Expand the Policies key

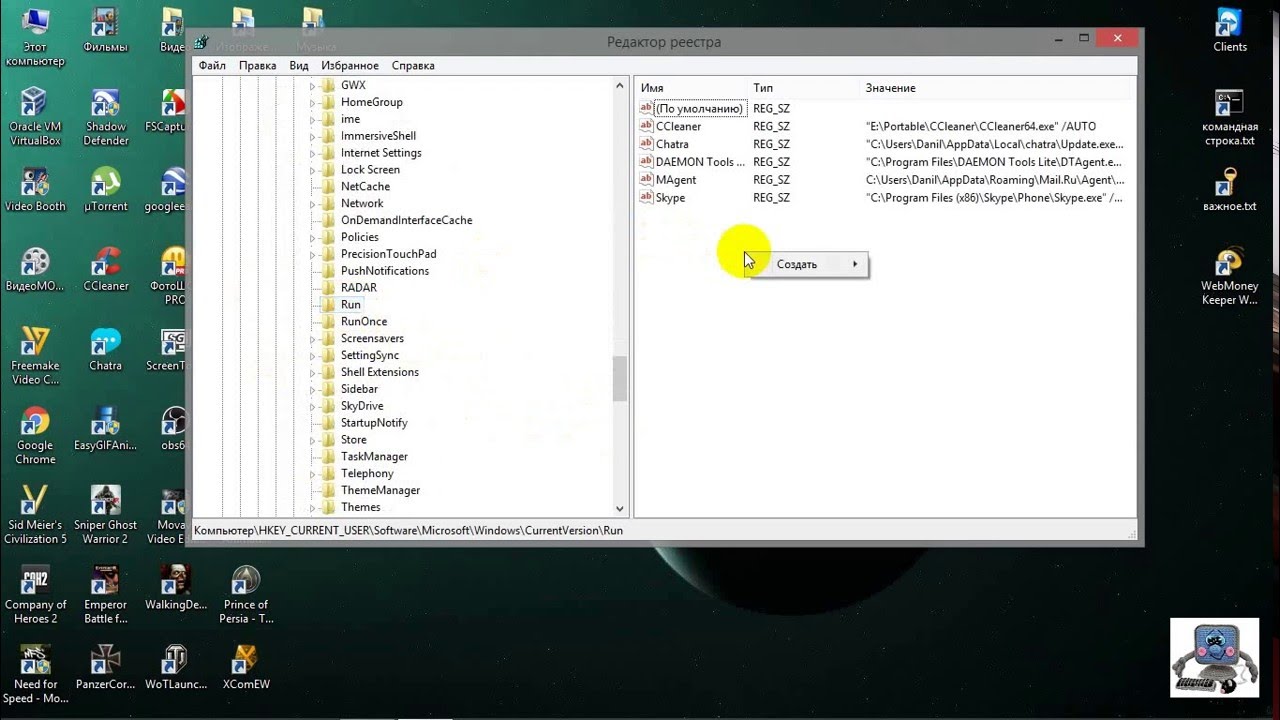pyautogui.click(x=312, y=237)
